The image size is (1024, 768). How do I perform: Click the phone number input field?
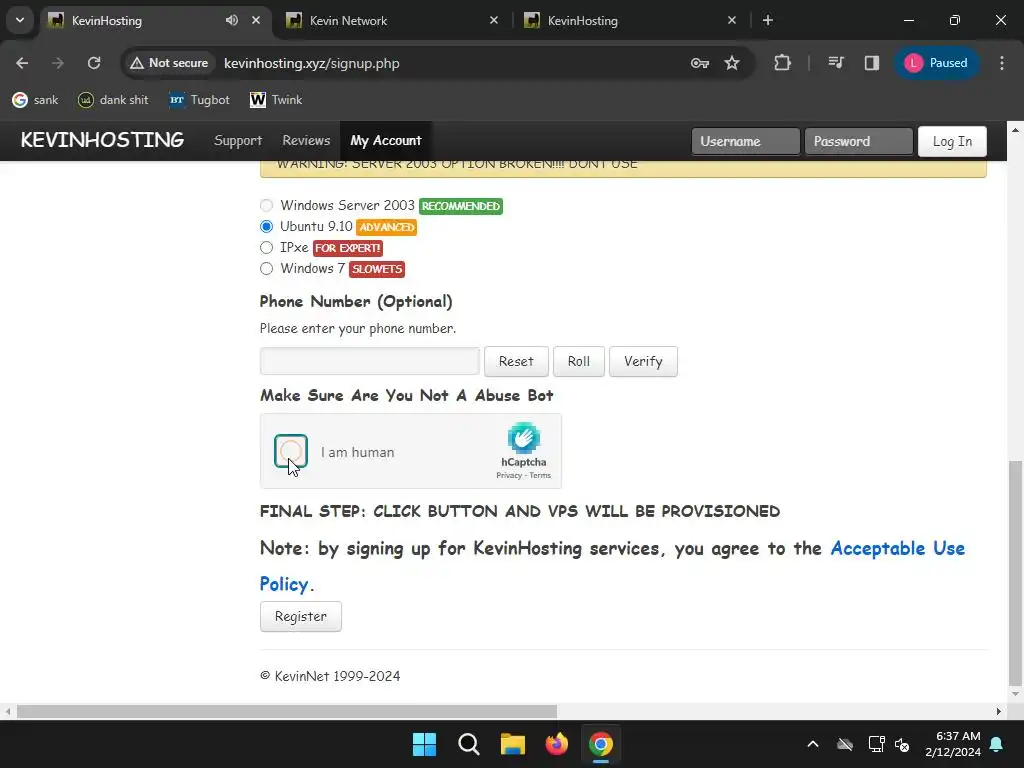point(370,361)
